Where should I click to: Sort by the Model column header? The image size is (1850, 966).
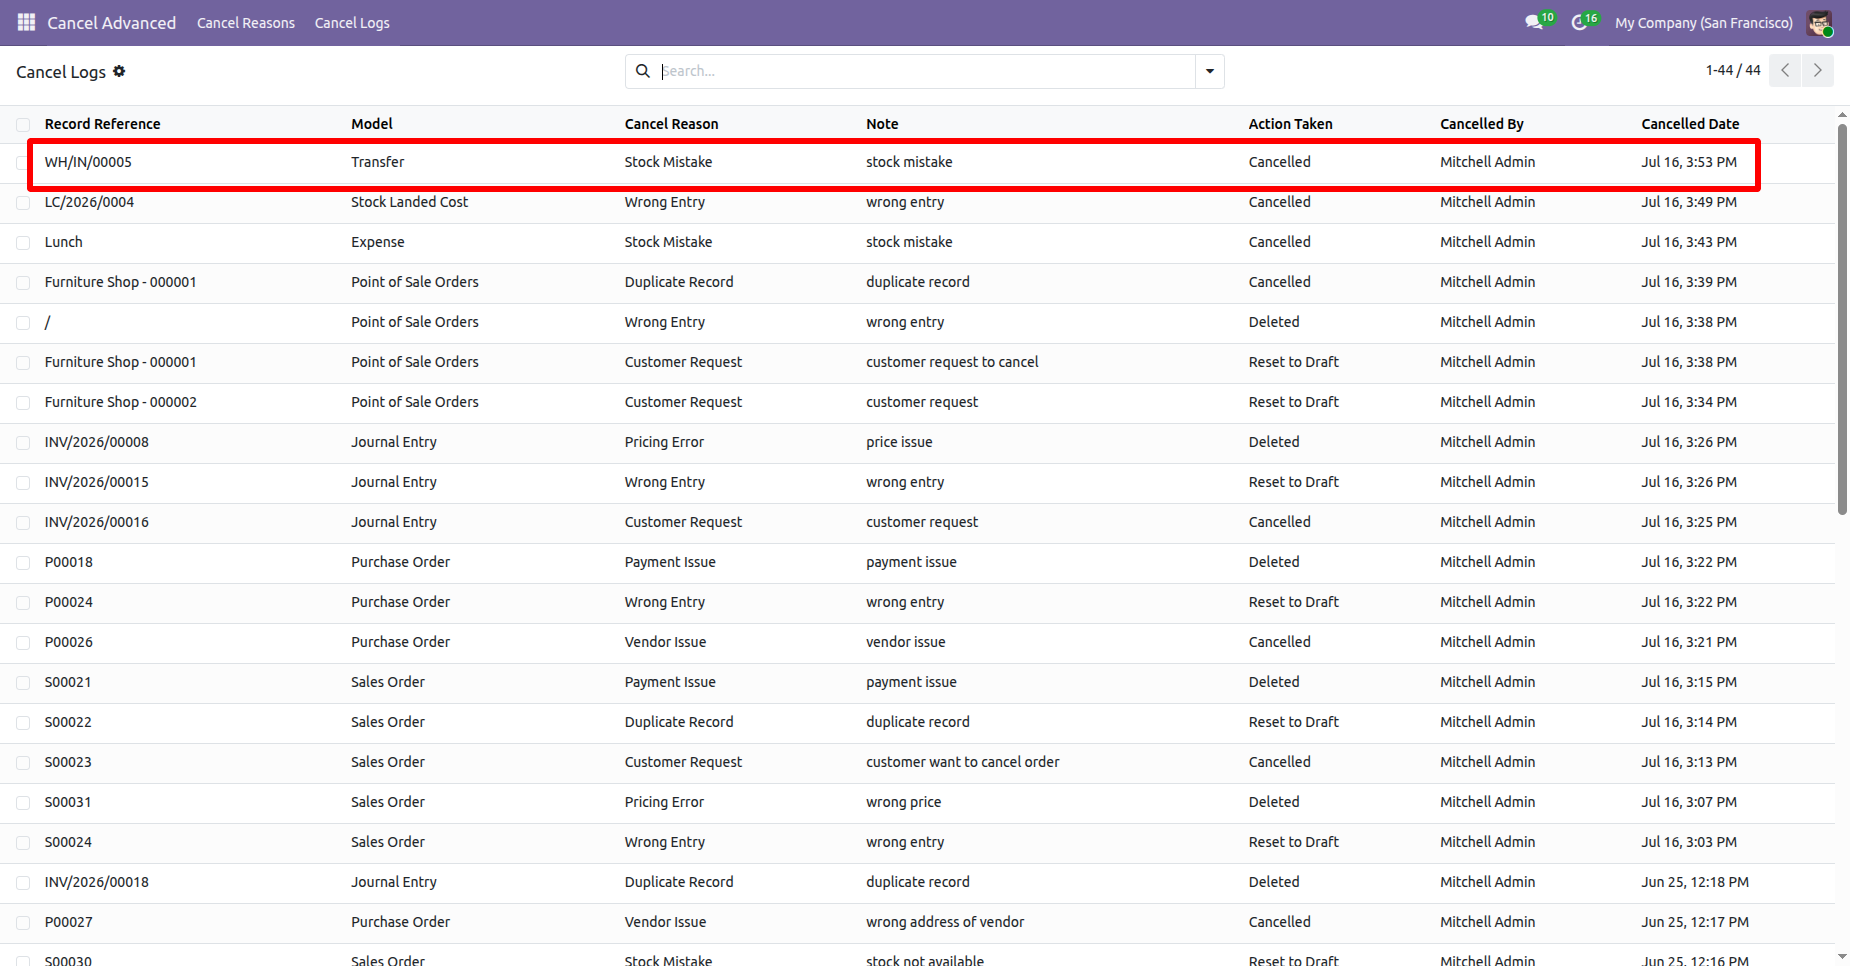point(372,124)
